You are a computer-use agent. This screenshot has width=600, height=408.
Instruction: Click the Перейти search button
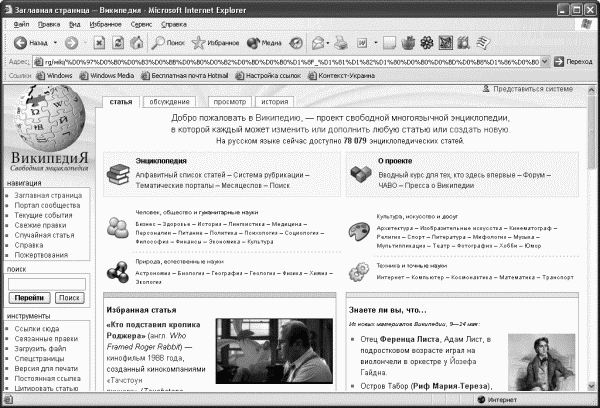tap(29, 298)
